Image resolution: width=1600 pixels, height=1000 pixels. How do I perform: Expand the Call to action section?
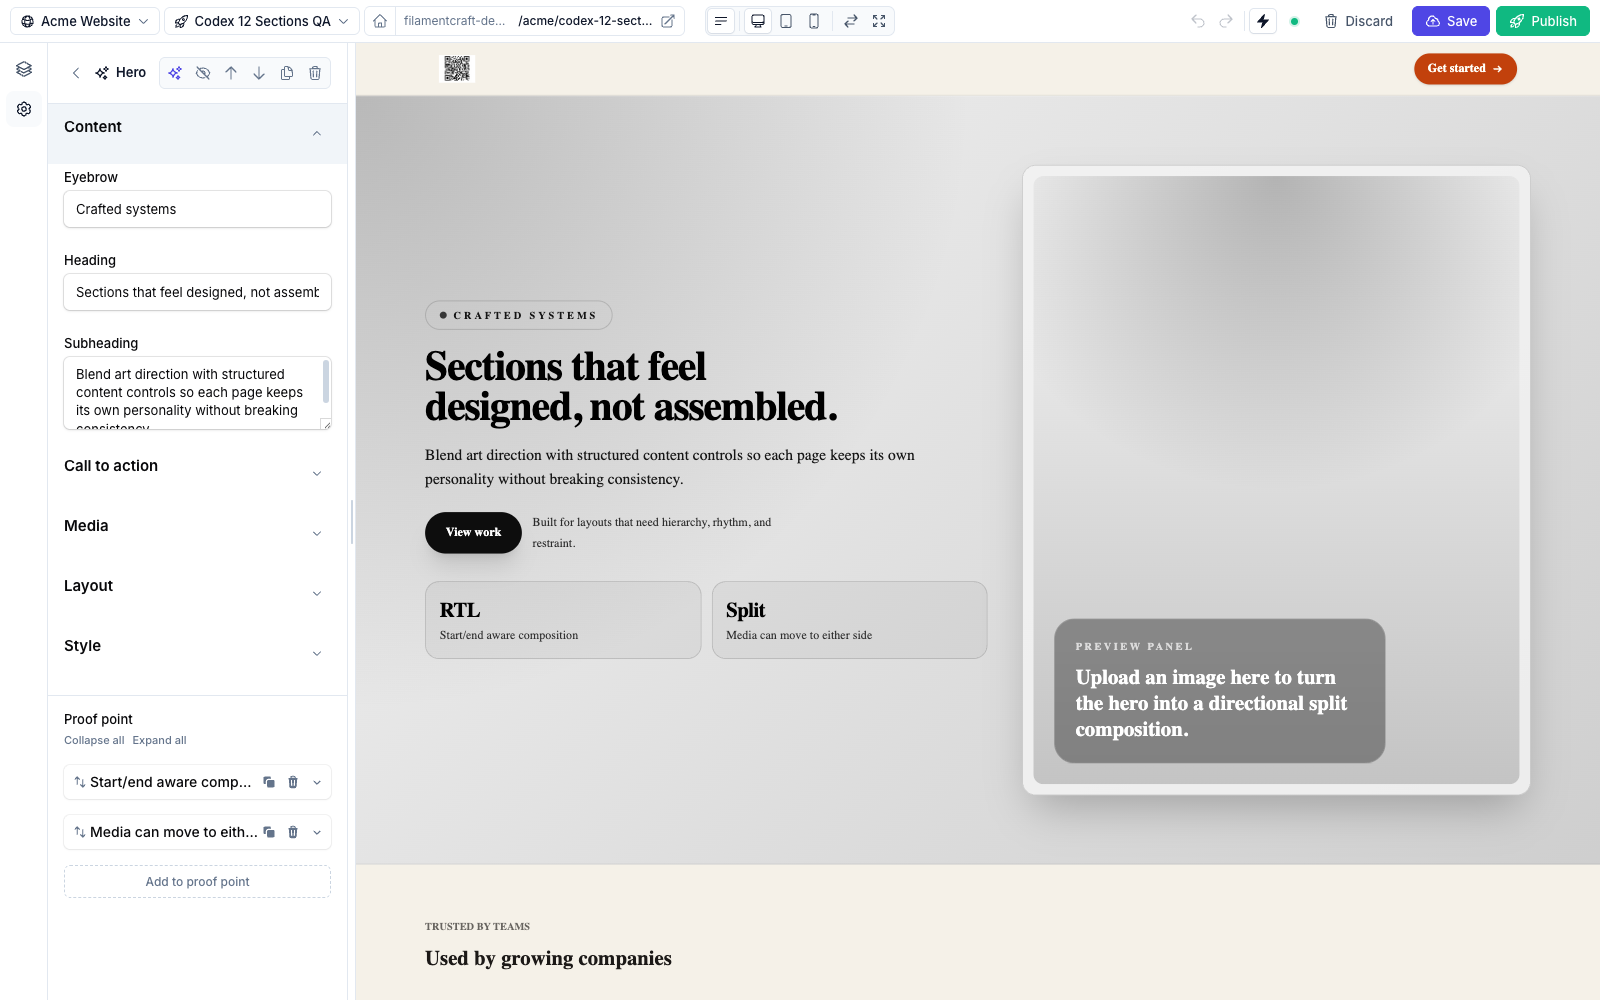[197, 466]
